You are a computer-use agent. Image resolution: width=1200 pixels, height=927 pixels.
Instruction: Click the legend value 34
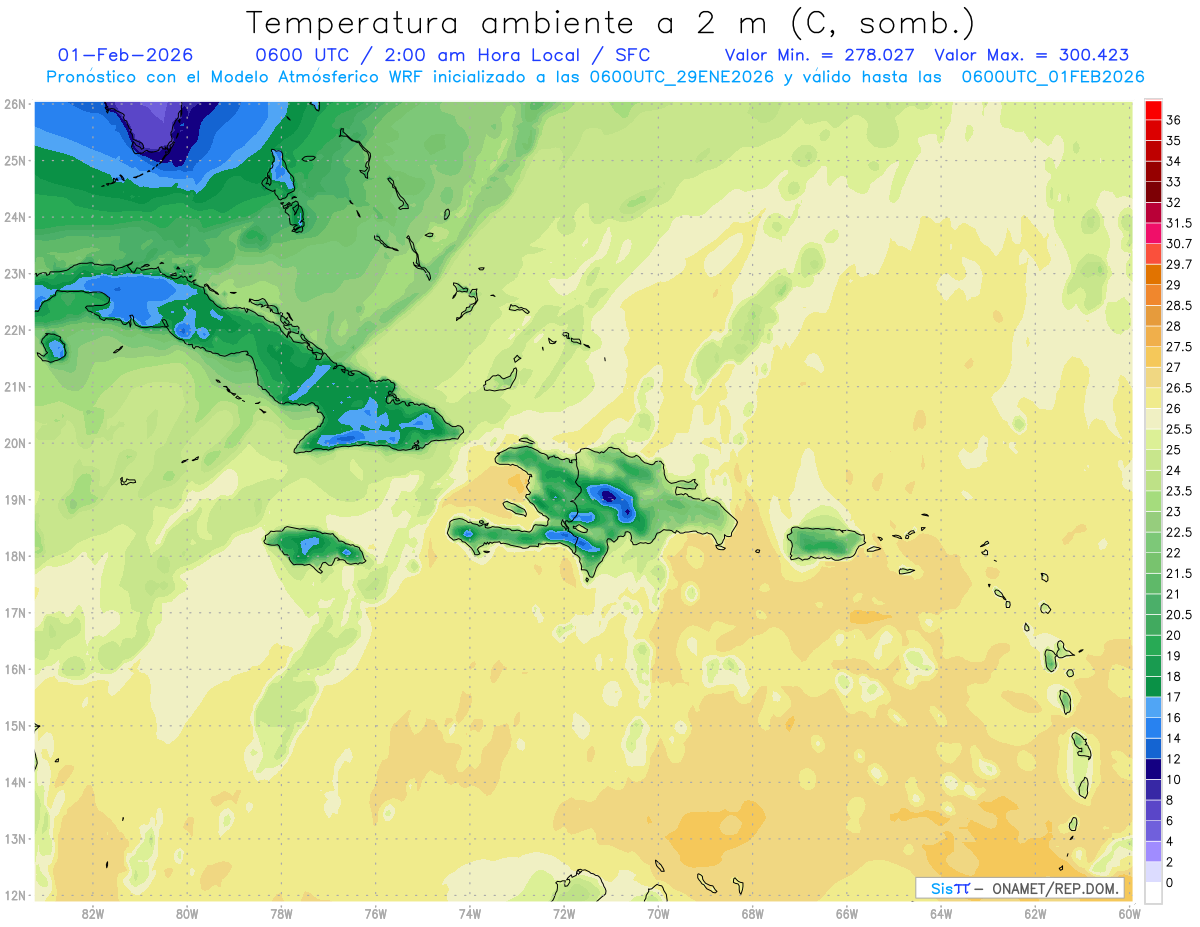coord(1173,161)
